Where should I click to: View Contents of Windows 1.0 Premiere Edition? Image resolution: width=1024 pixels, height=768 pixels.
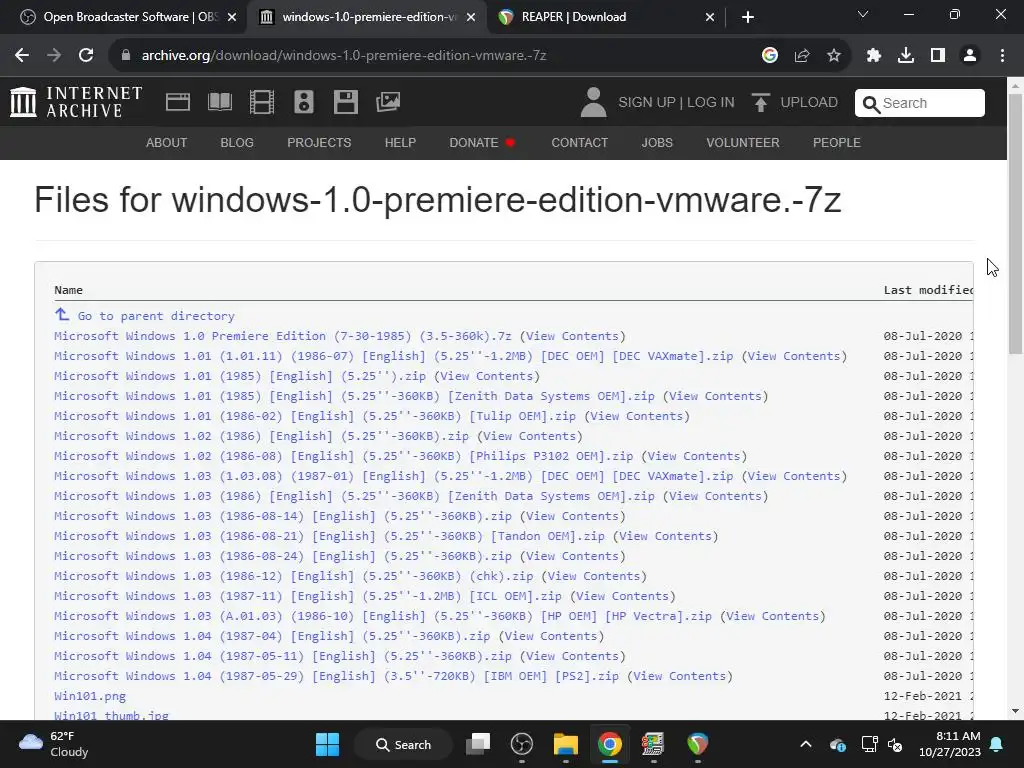pyautogui.click(x=573, y=336)
